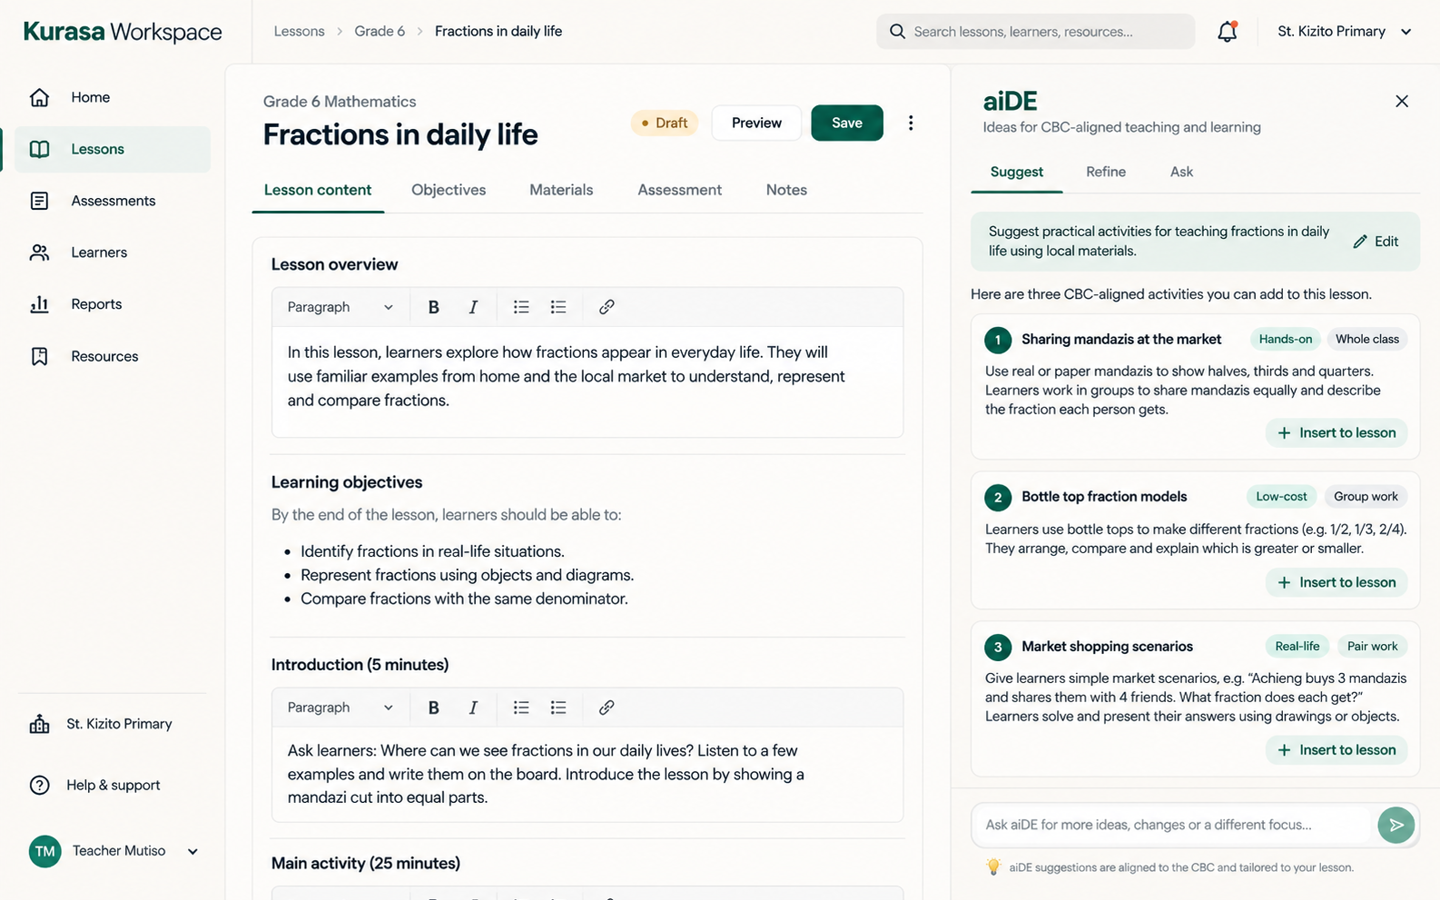The width and height of the screenshot is (1440, 900).
Task: Insert link in Lesson overview toolbar
Action: [x=606, y=307]
